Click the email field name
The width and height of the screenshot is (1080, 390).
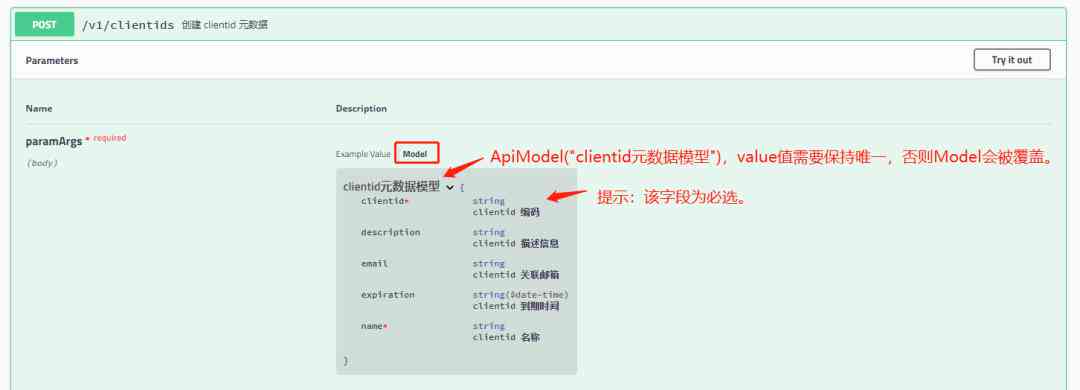(x=374, y=263)
